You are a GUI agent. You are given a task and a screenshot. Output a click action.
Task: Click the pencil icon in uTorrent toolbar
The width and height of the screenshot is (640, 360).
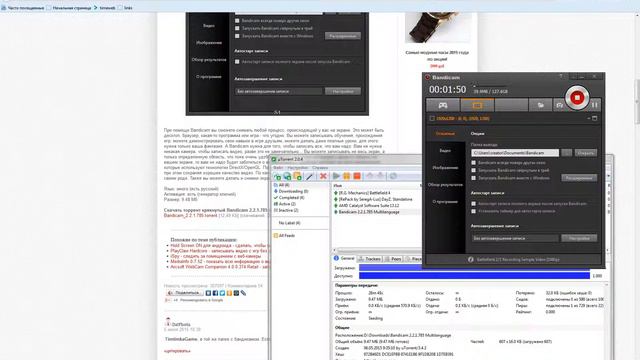[309, 176]
